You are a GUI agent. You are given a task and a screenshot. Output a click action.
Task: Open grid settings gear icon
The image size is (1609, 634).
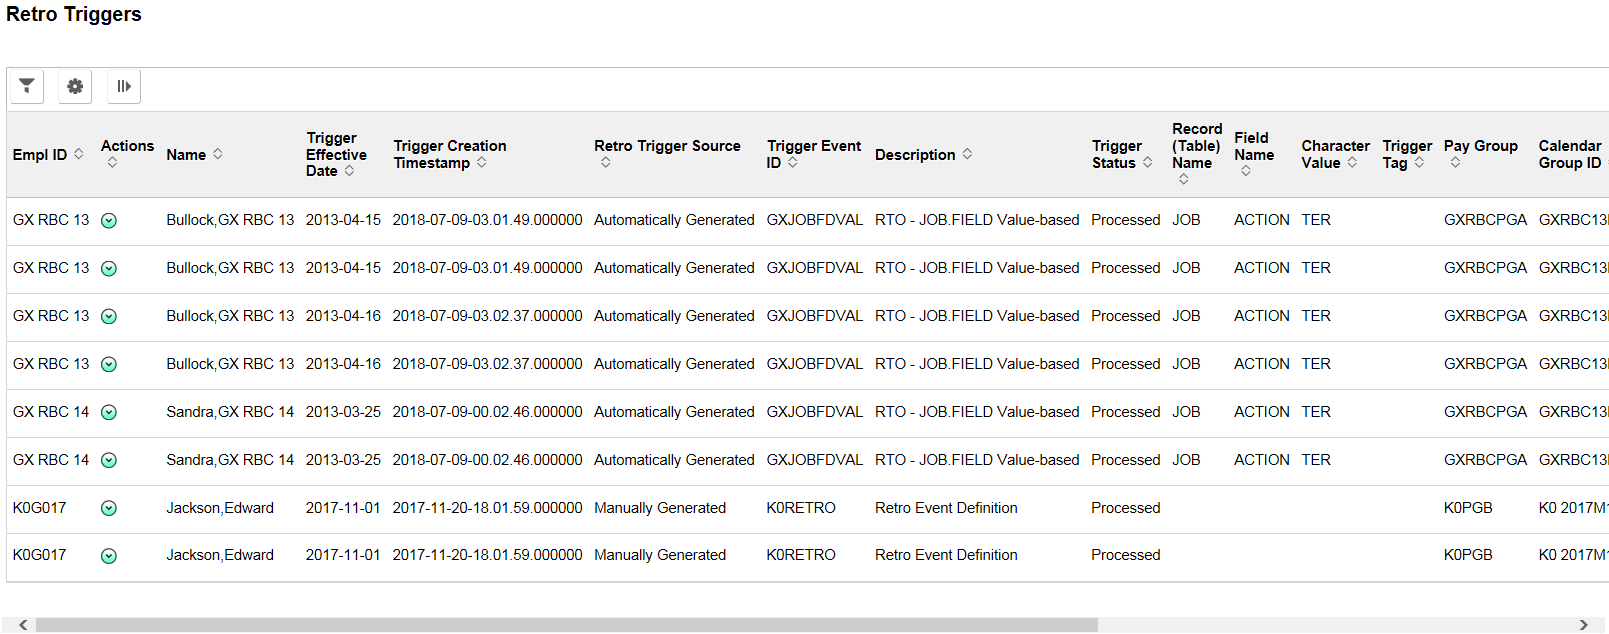click(x=75, y=86)
